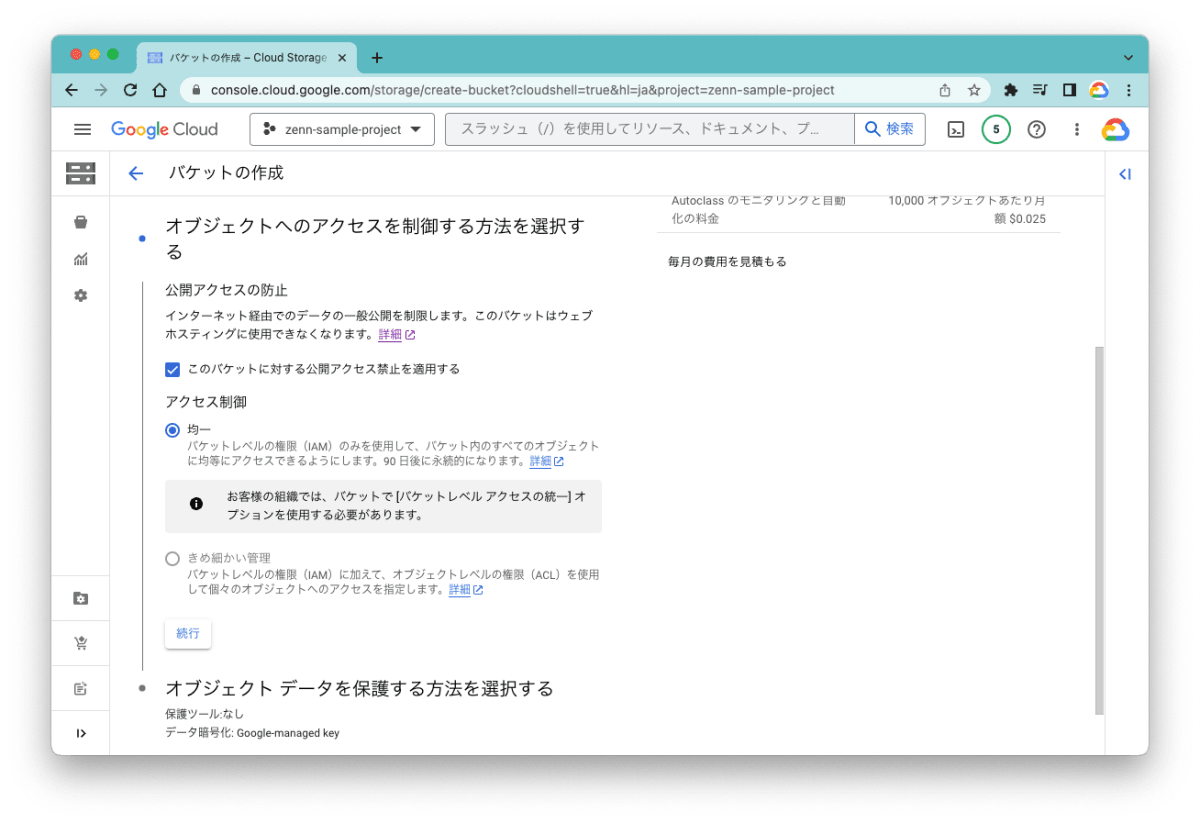Screen dimensions: 1200x823
Task: Click the アクセス制御 heading text
Action: point(206,402)
